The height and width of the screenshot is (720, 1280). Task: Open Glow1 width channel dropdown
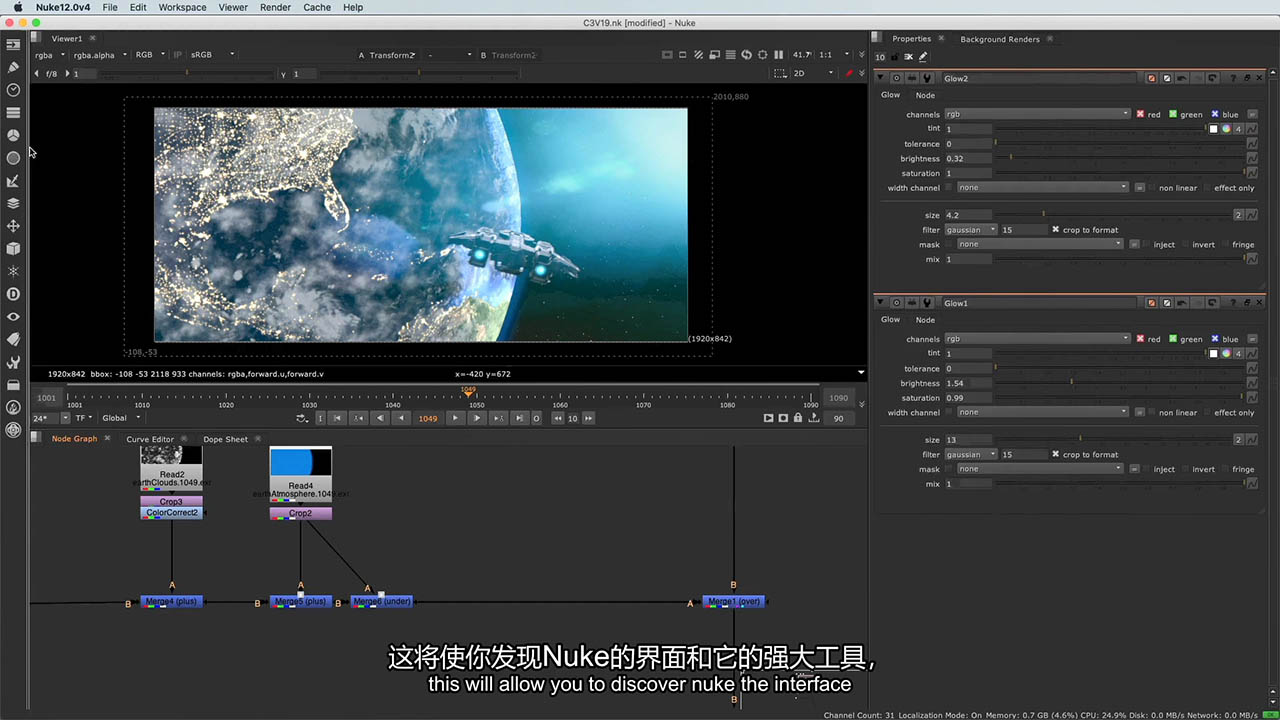click(x=1042, y=412)
